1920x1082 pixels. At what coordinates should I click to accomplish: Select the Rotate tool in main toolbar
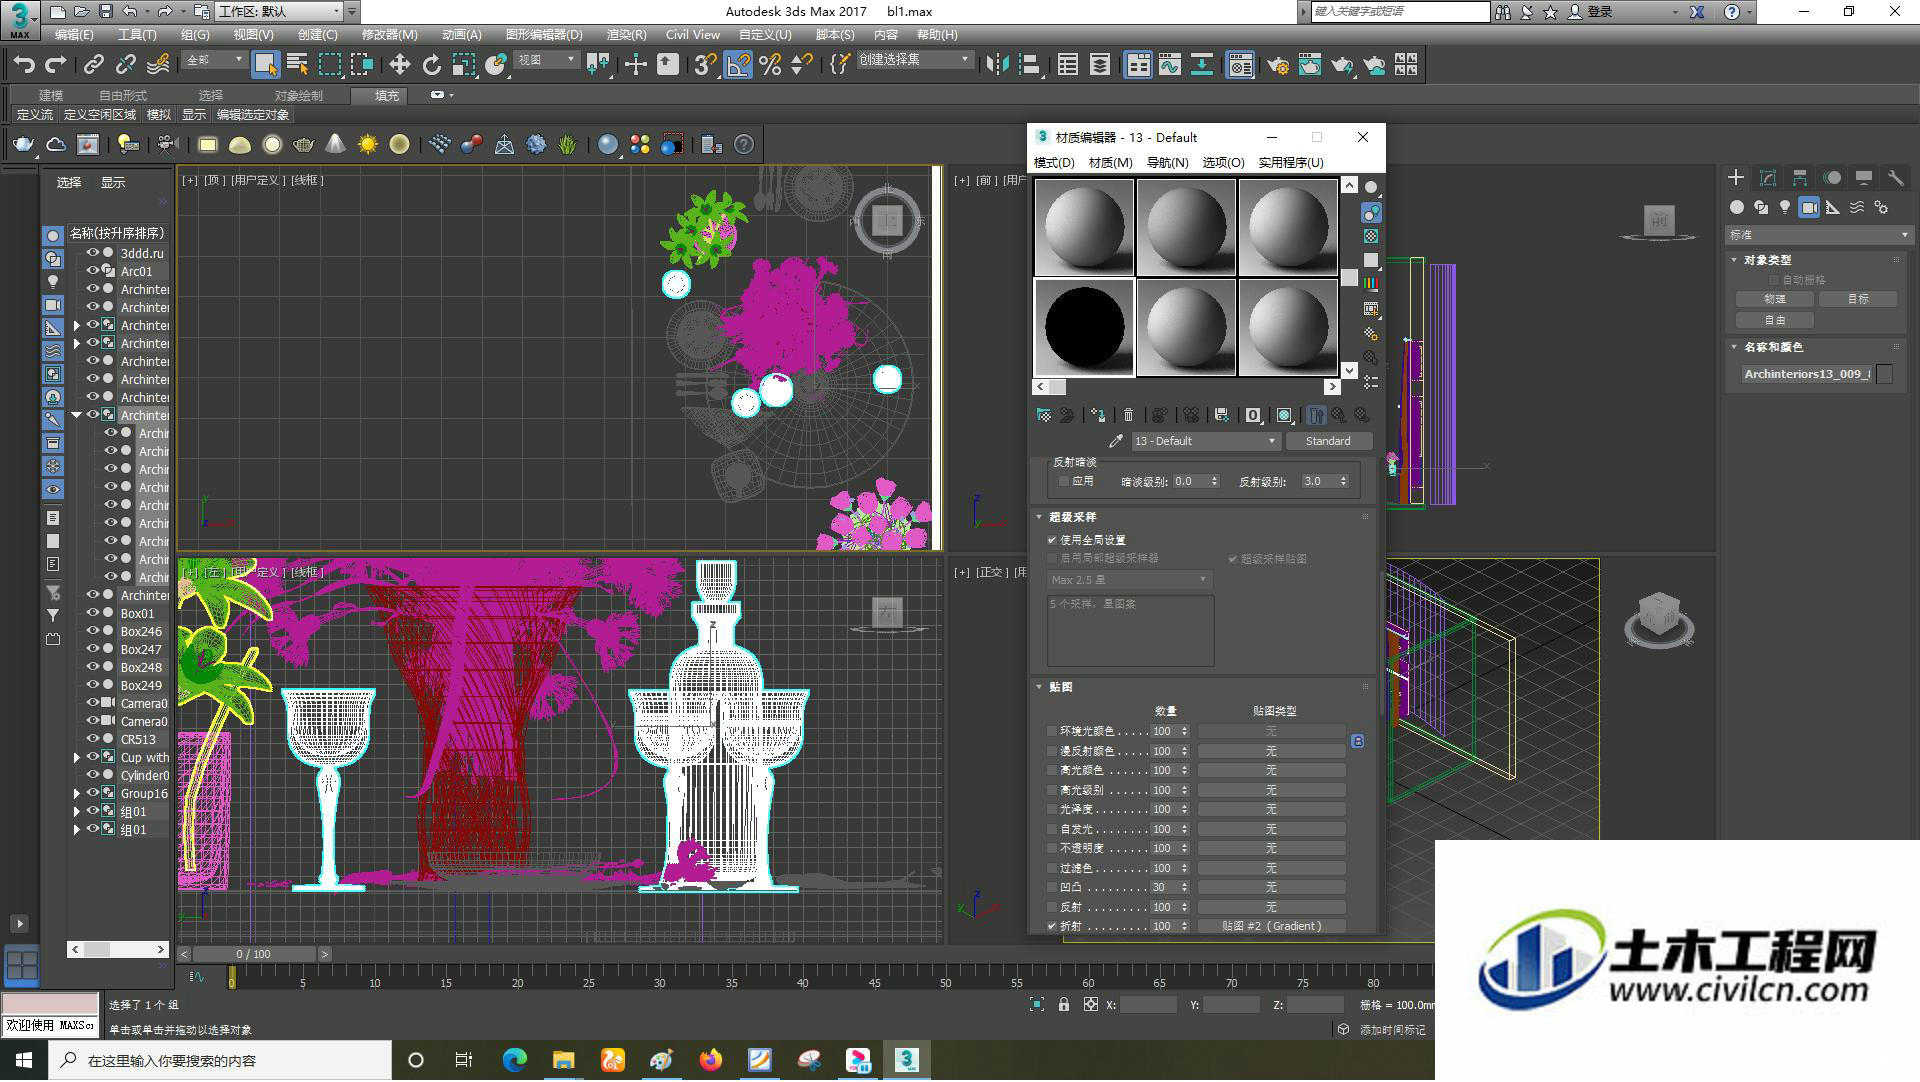tap(431, 65)
